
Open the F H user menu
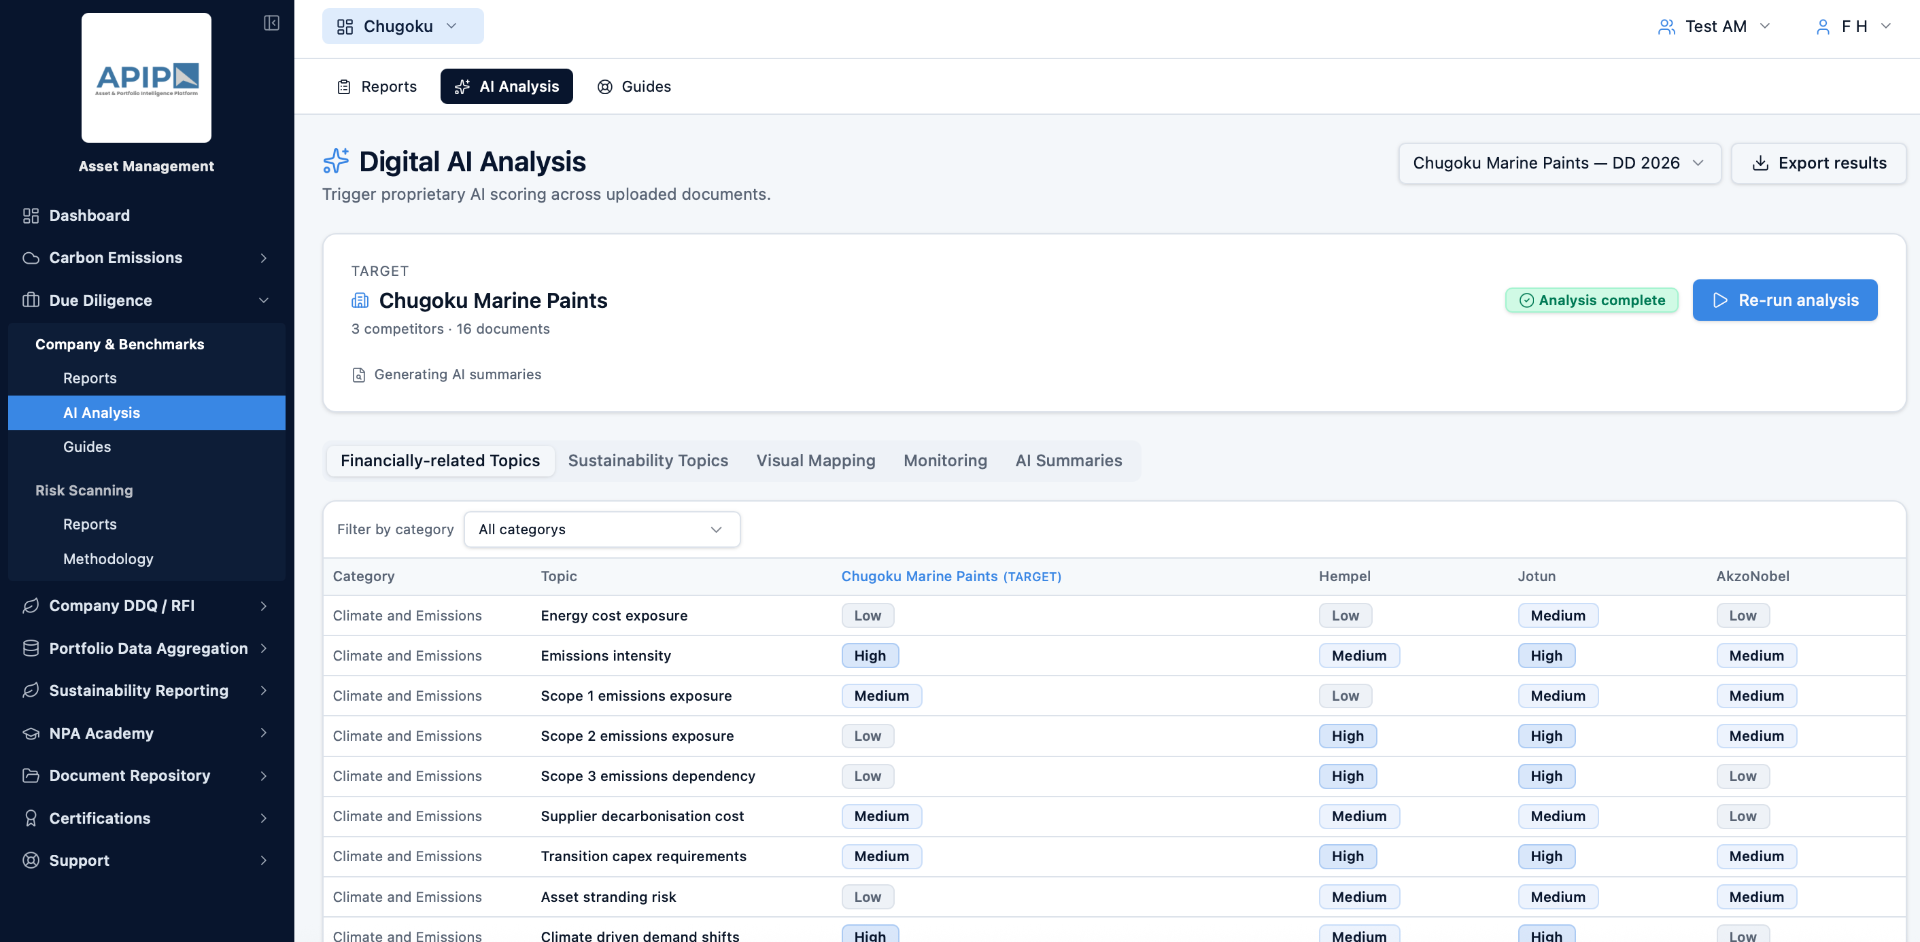click(x=1854, y=27)
